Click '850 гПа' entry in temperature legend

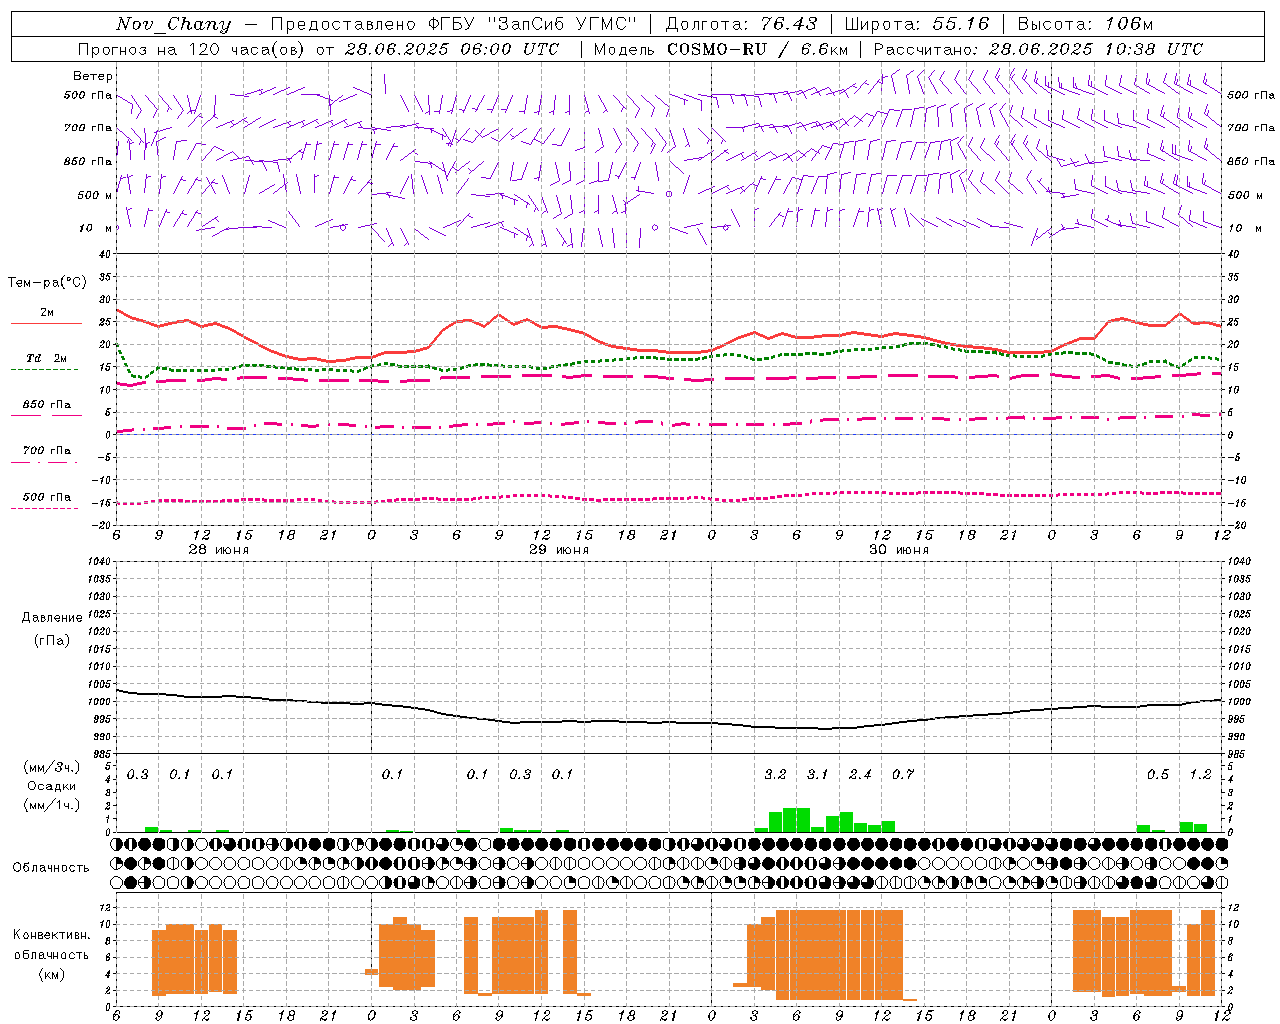click(46, 405)
